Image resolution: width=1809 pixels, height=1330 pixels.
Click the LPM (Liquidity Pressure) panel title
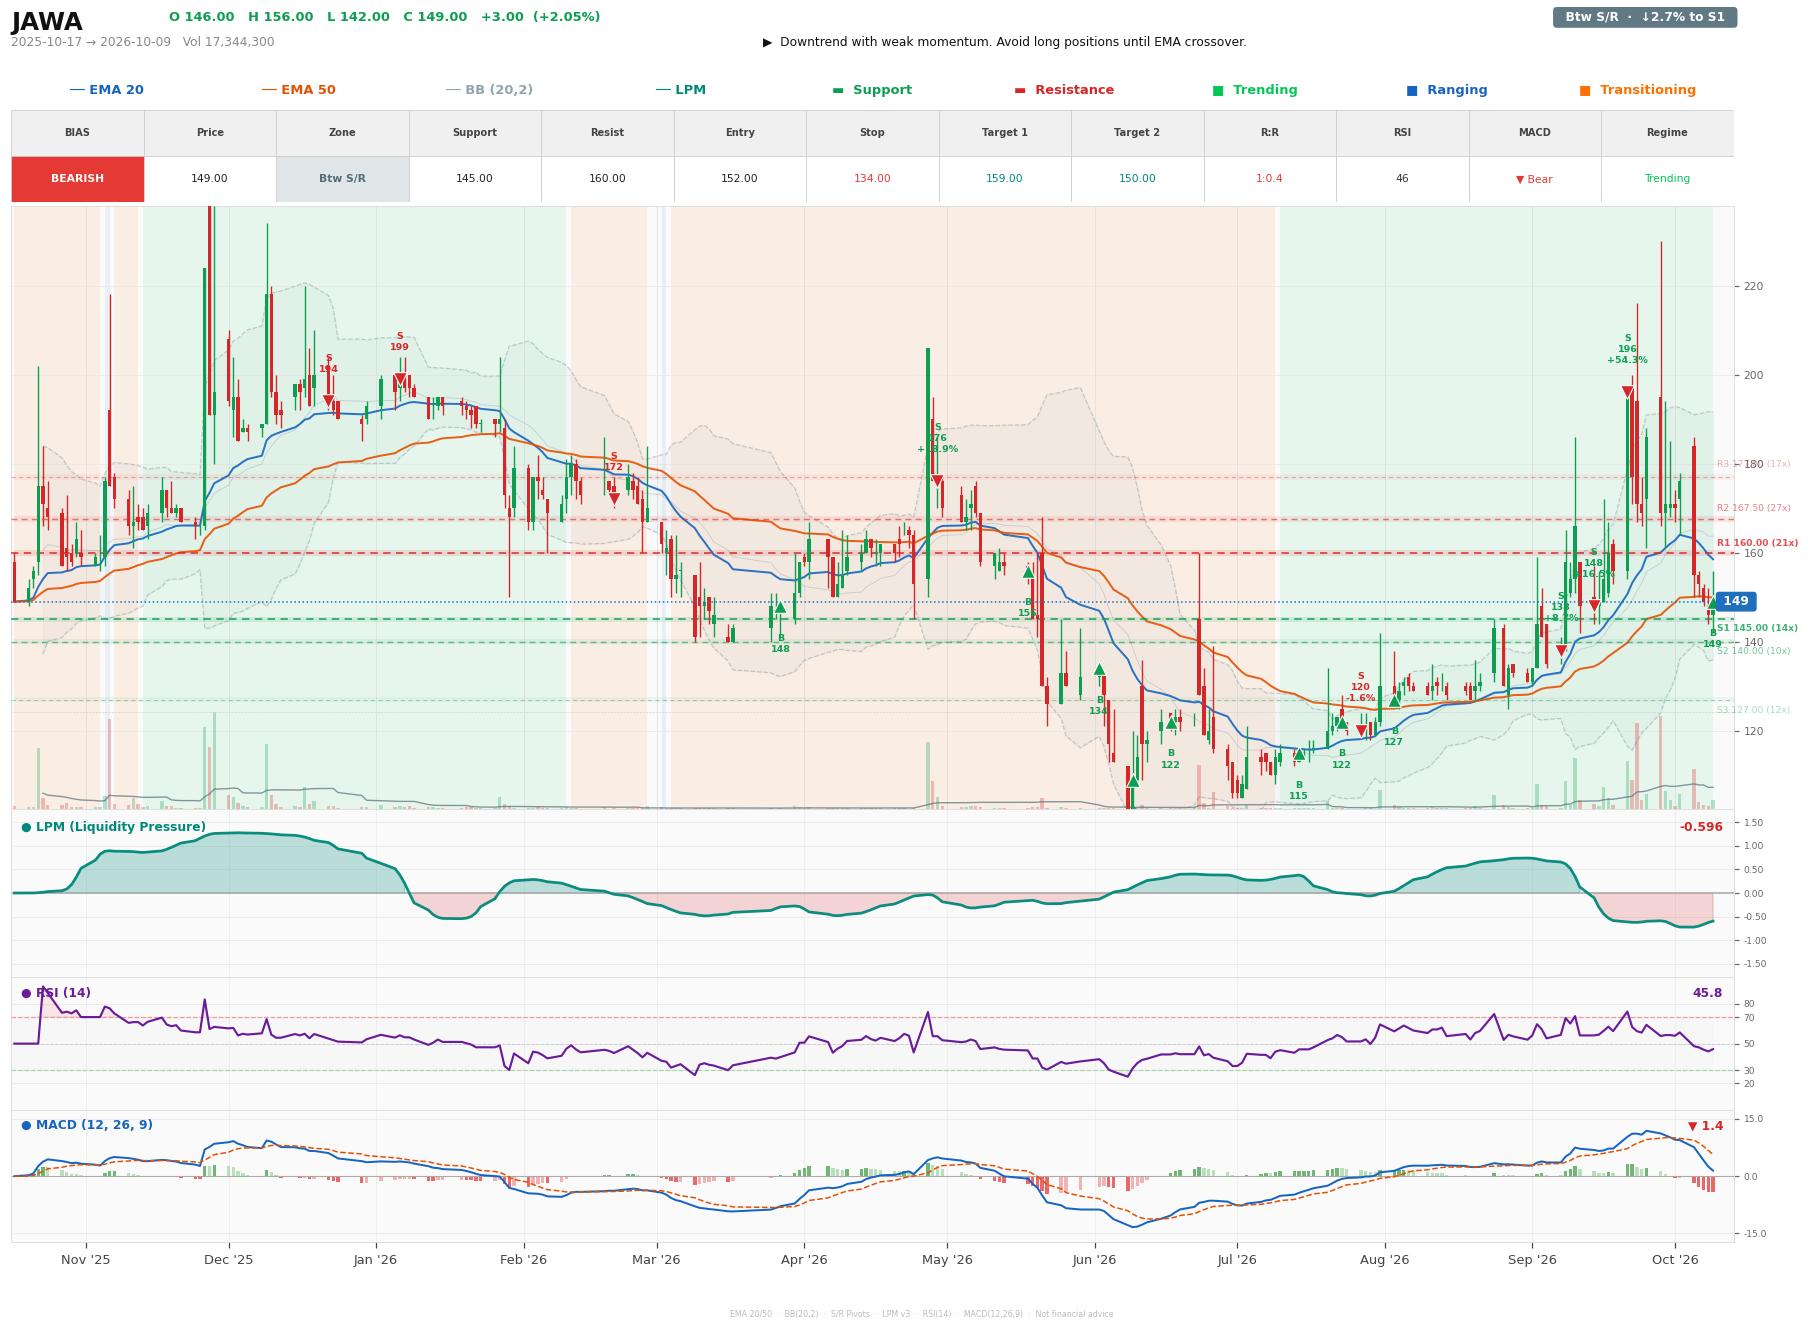pos(113,827)
